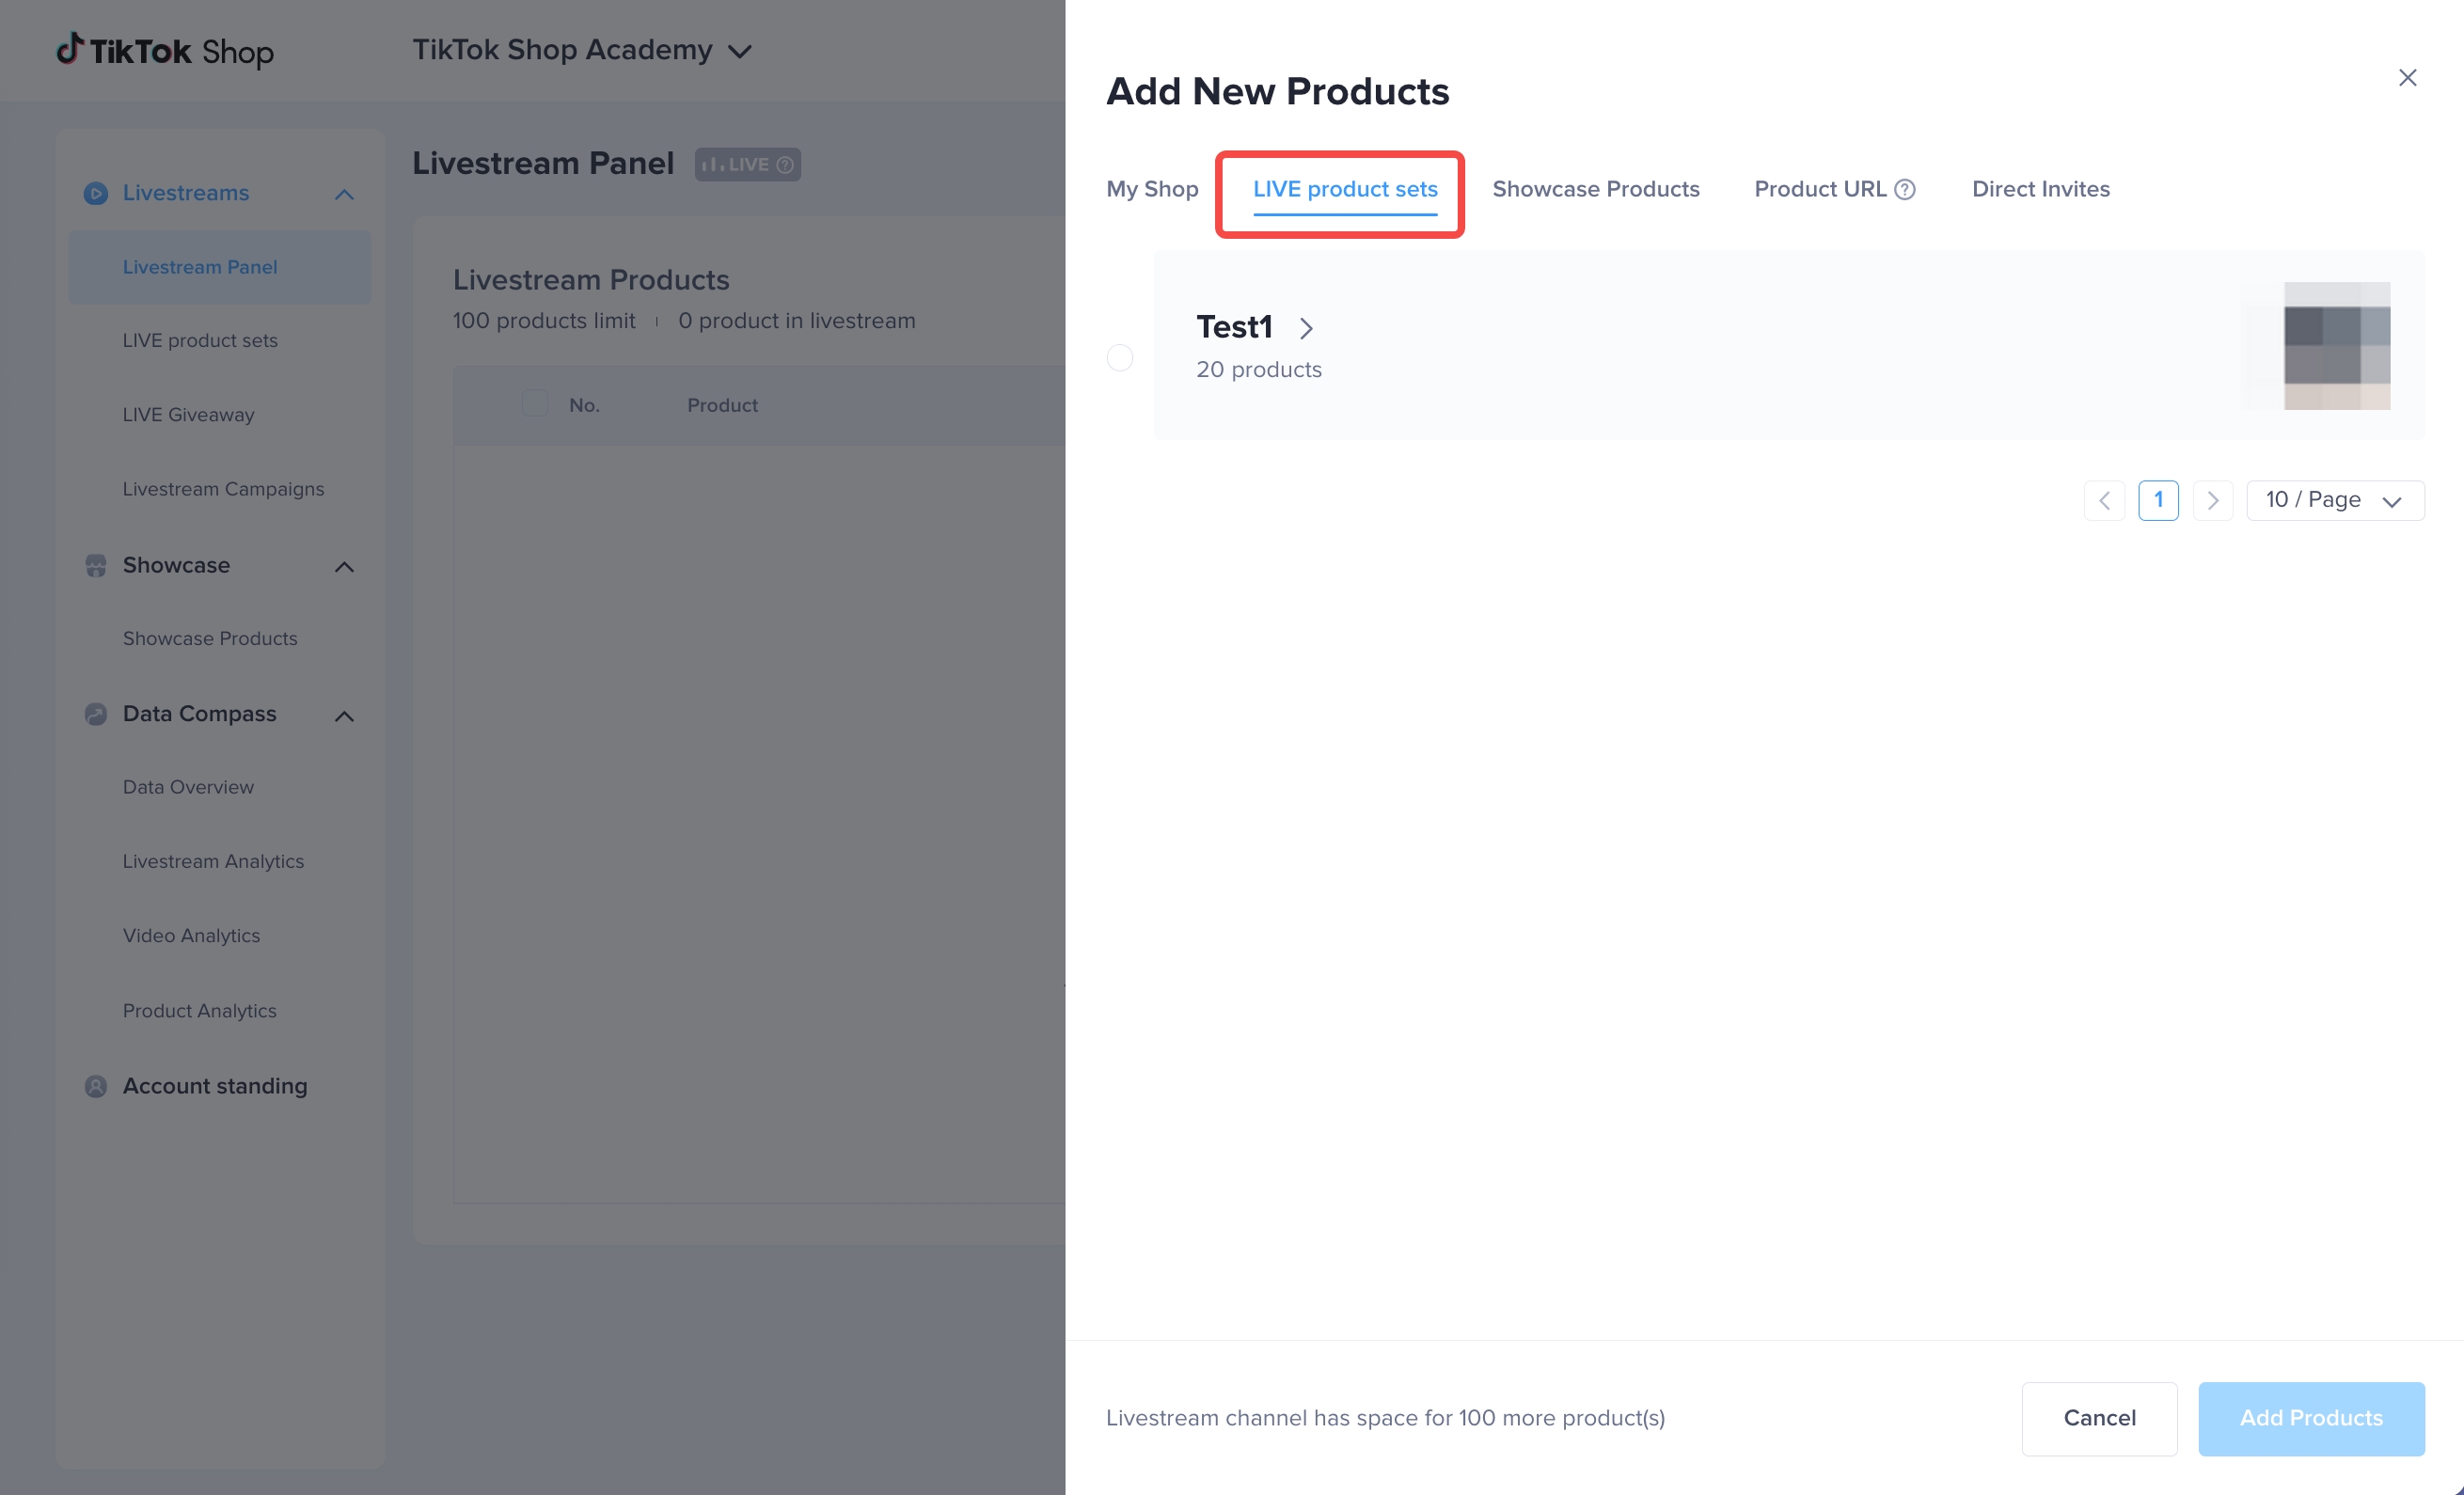Switch to Showcase Products tab
The height and width of the screenshot is (1495, 2464).
[x=1595, y=189]
